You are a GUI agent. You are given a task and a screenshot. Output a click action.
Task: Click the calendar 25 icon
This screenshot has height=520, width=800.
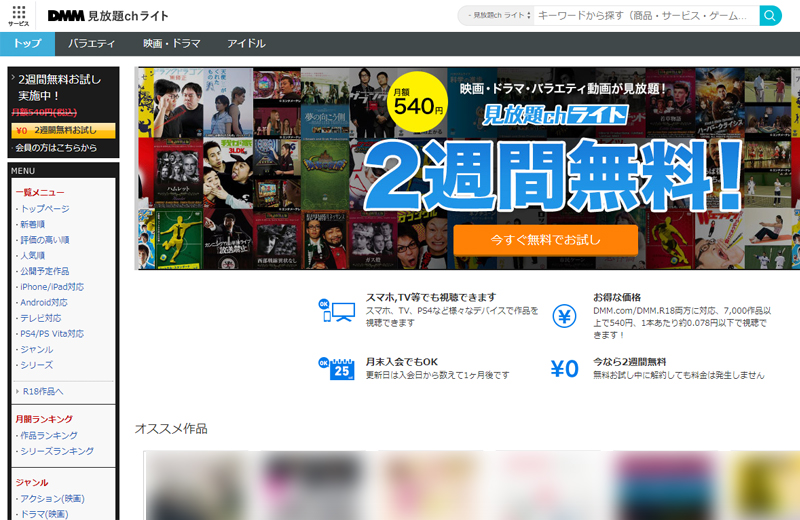click(x=337, y=368)
